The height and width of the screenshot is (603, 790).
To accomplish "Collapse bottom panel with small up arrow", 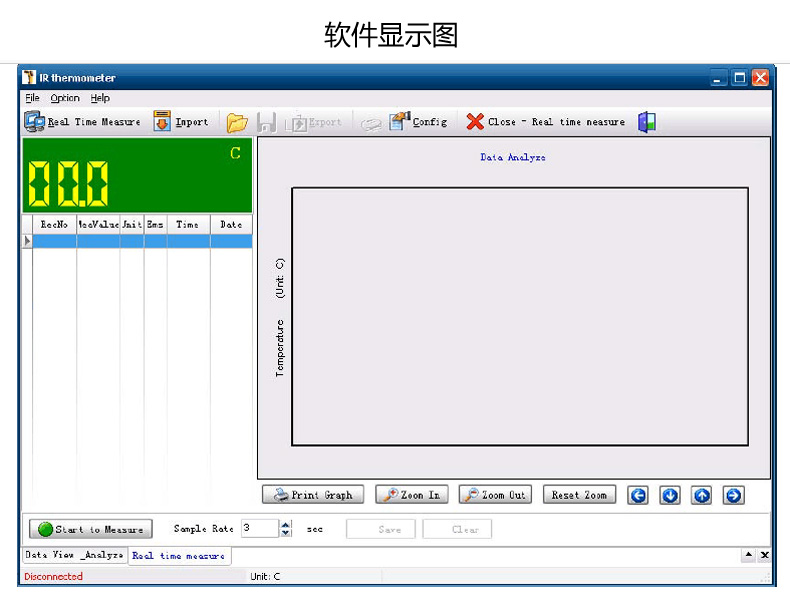I will (749, 555).
